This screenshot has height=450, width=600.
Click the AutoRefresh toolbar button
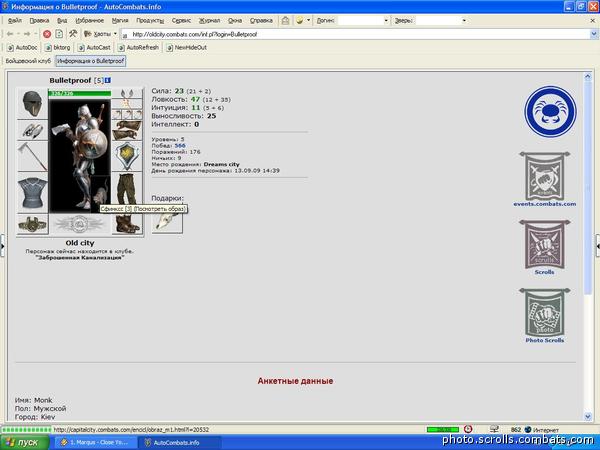[x=138, y=47]
